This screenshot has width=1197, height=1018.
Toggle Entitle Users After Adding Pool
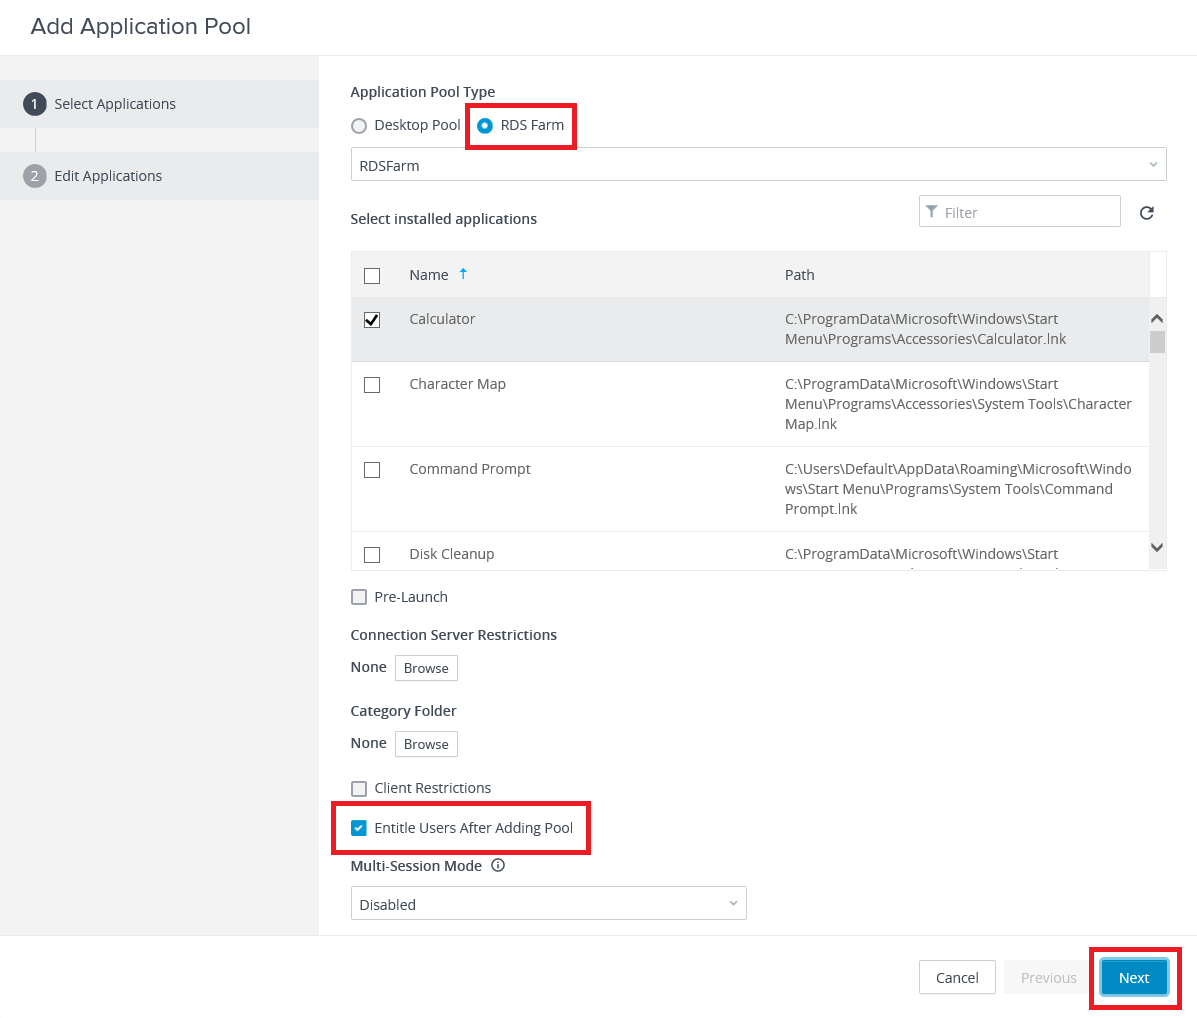359,828
